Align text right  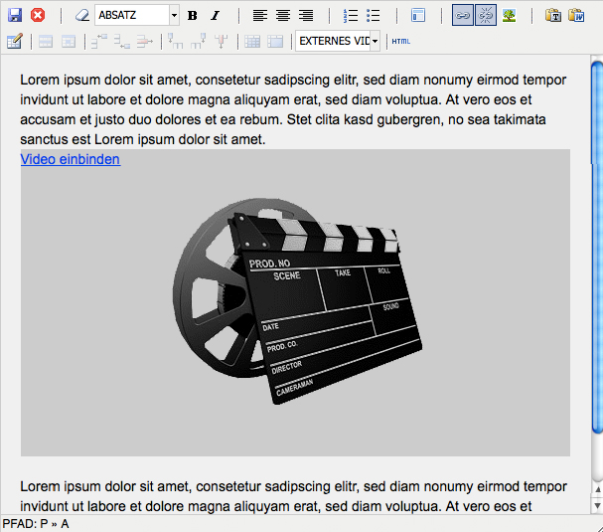pyautogui.click(x=306, y=15)
